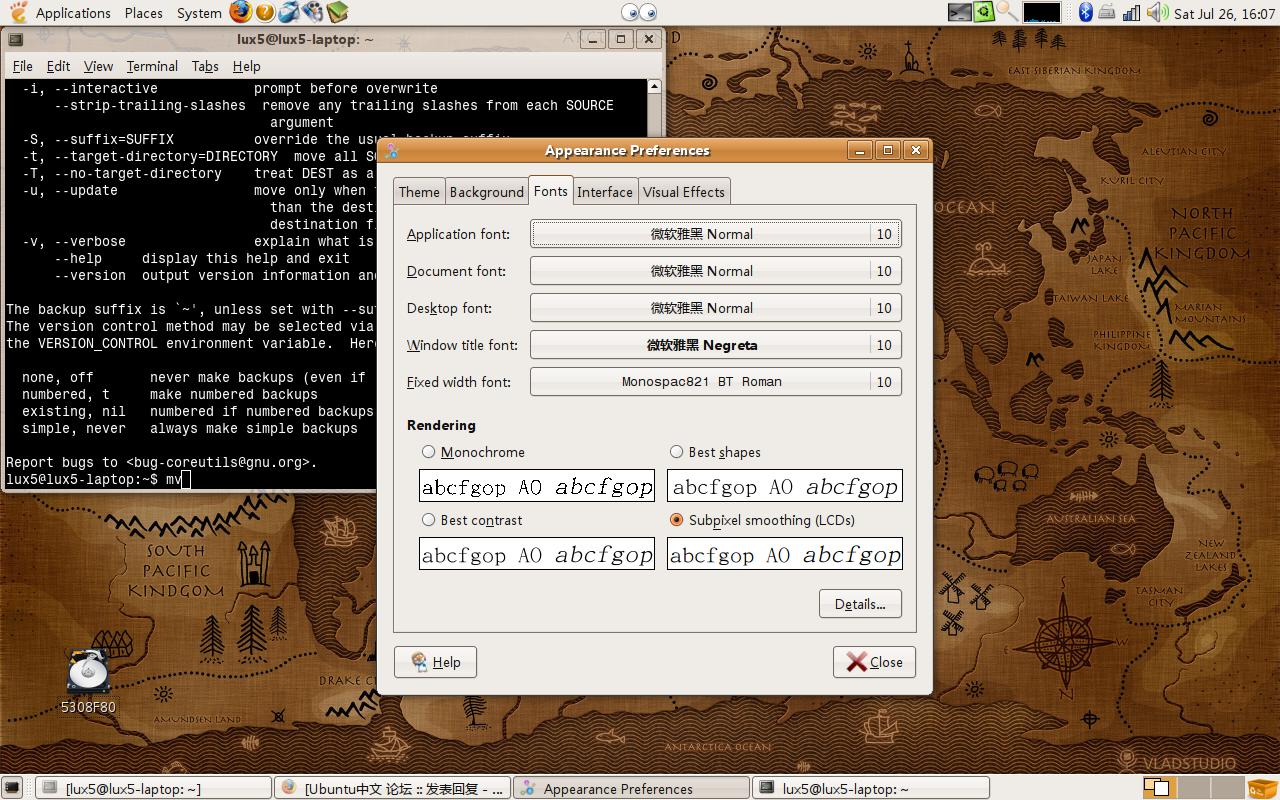1280x800 pixels.
Task: Click the GNOME foot logo
Action: pos(18,12)
